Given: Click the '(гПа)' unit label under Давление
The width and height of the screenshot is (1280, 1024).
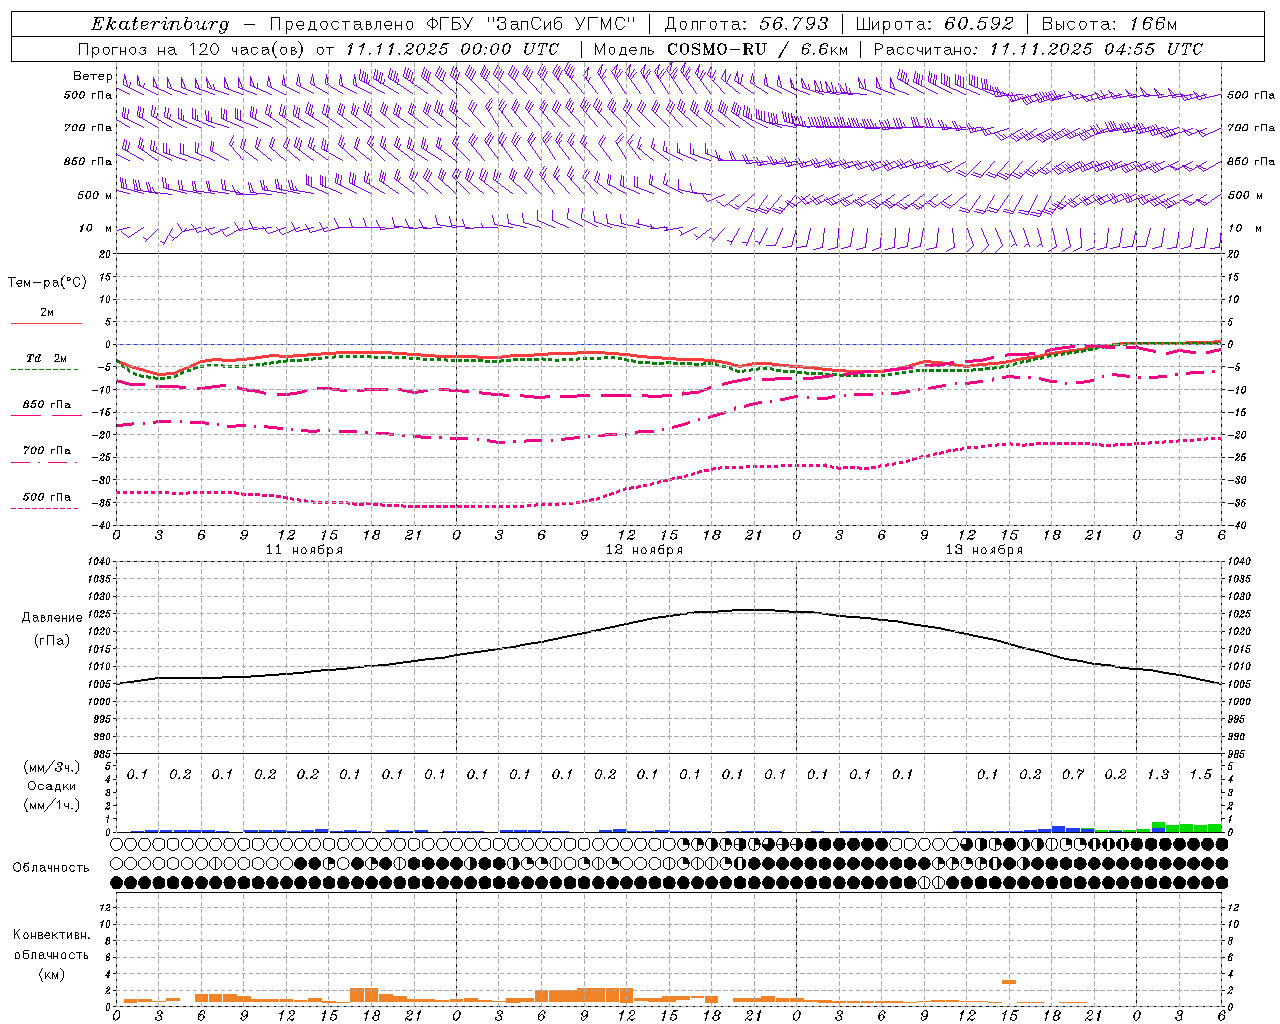Looking at the screenshot, I should (52, 640).
